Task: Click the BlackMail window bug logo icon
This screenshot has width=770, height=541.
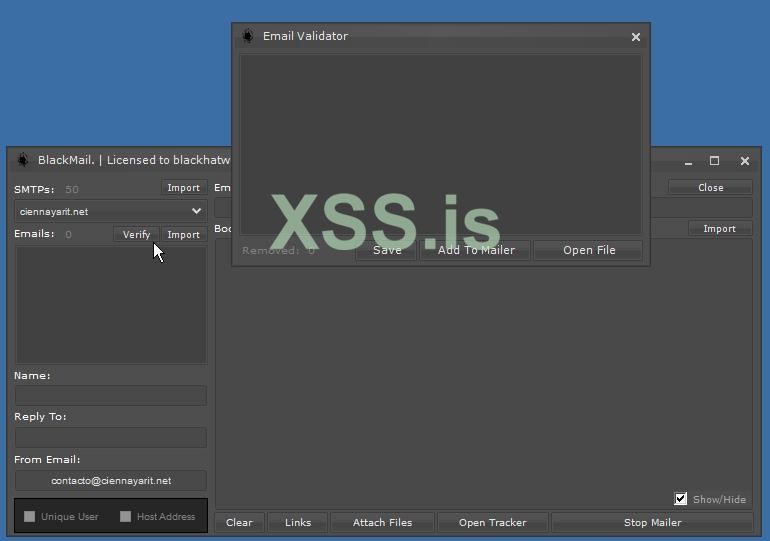Action: coord(23,160)
